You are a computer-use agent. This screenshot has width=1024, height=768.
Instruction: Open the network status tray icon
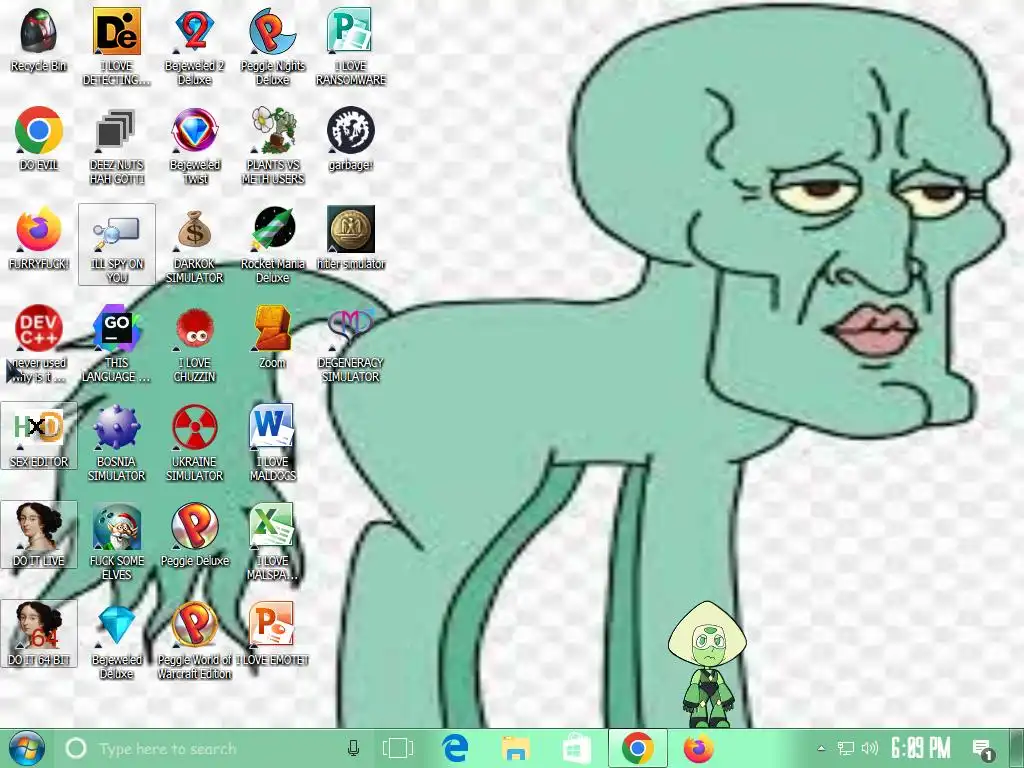pyautogui.click(x=846, y=748)
